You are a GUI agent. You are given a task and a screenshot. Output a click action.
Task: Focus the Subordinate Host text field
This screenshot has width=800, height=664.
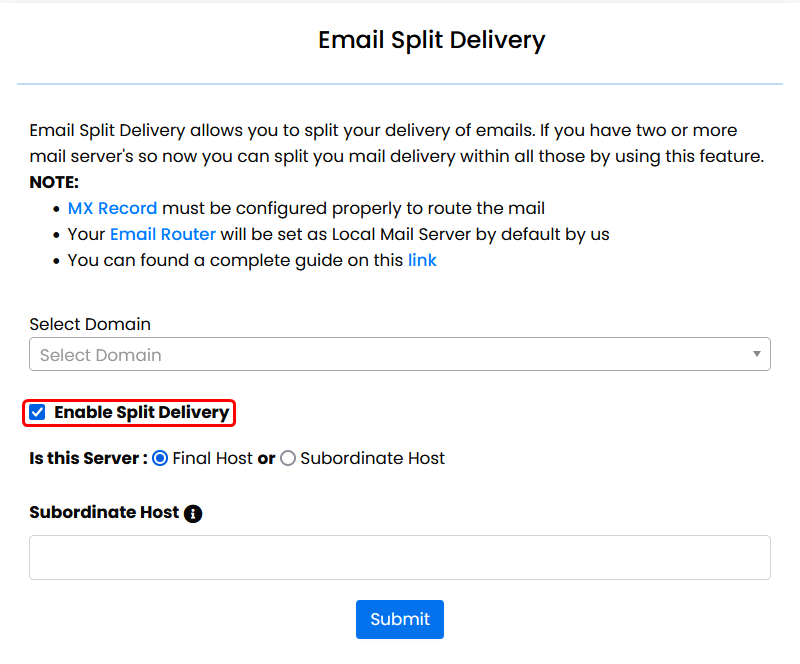(x=400, y=557)
